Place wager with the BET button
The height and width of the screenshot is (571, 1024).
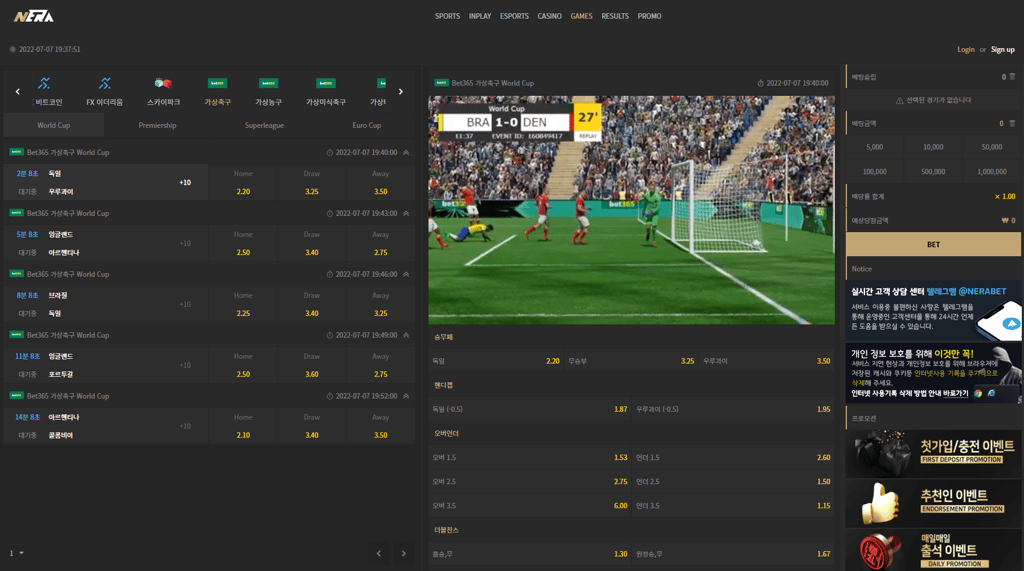click(x=933, y=244)
